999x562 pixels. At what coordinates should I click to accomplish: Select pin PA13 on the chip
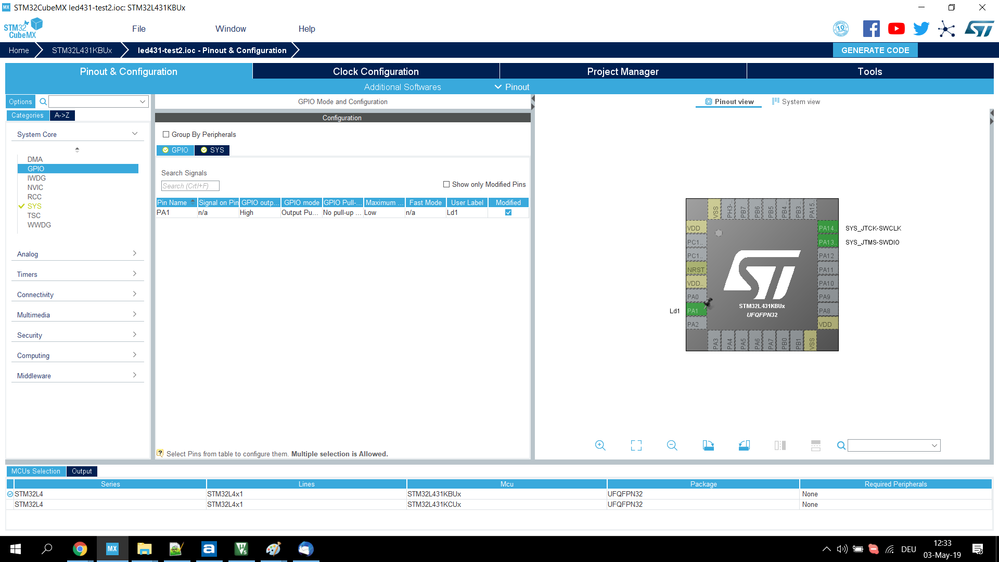[827, 242]
